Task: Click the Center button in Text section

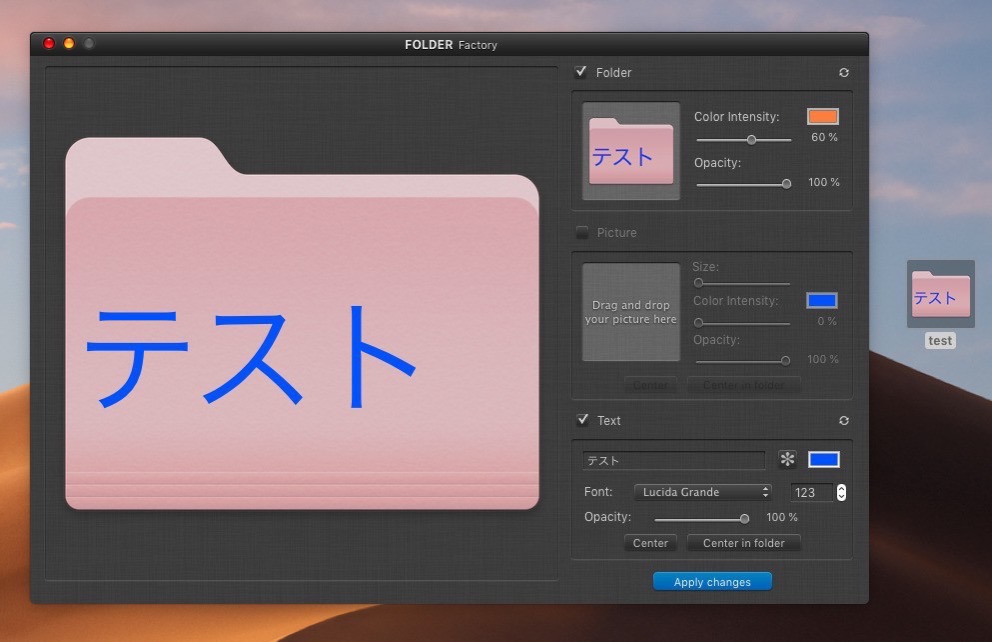Action: [x=650, y=543]
